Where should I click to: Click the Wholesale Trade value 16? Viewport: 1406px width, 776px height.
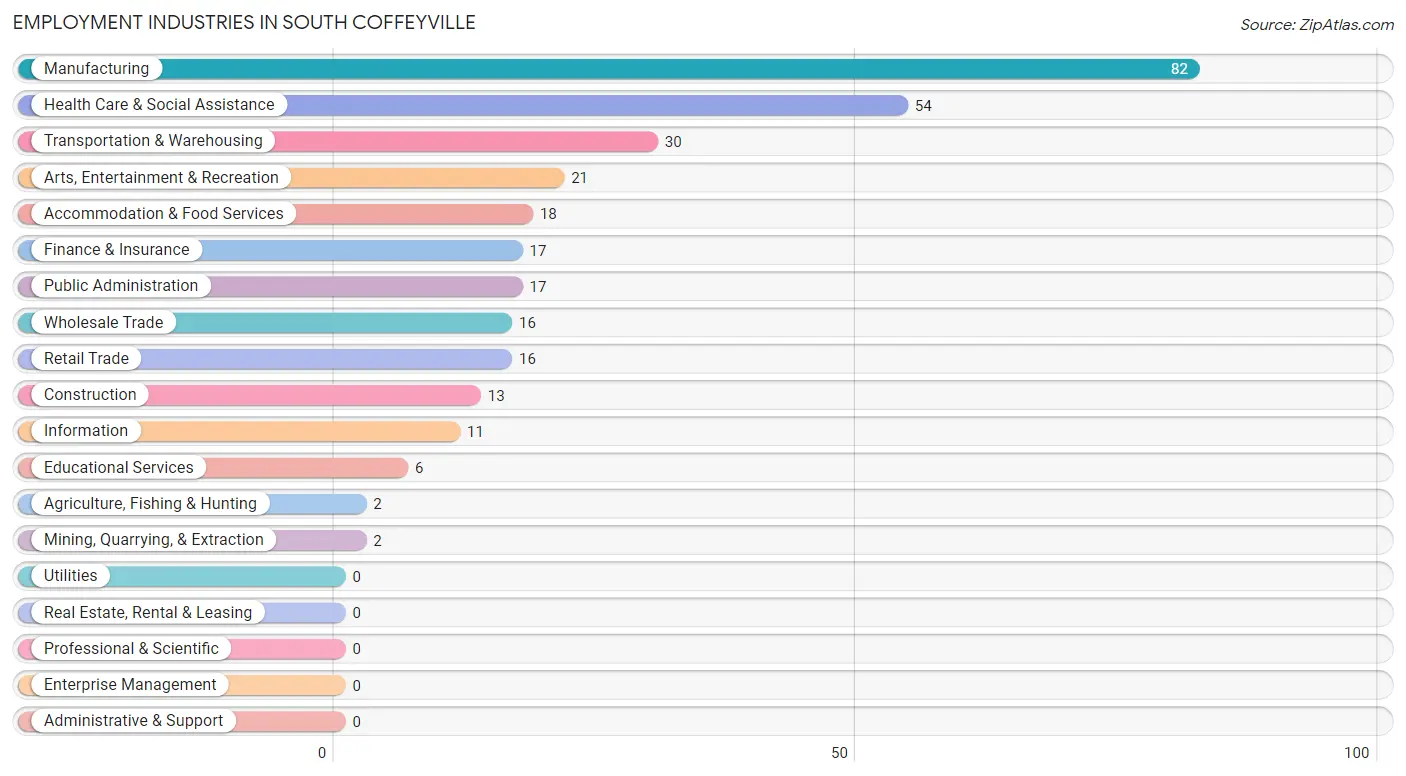[527, 323]
